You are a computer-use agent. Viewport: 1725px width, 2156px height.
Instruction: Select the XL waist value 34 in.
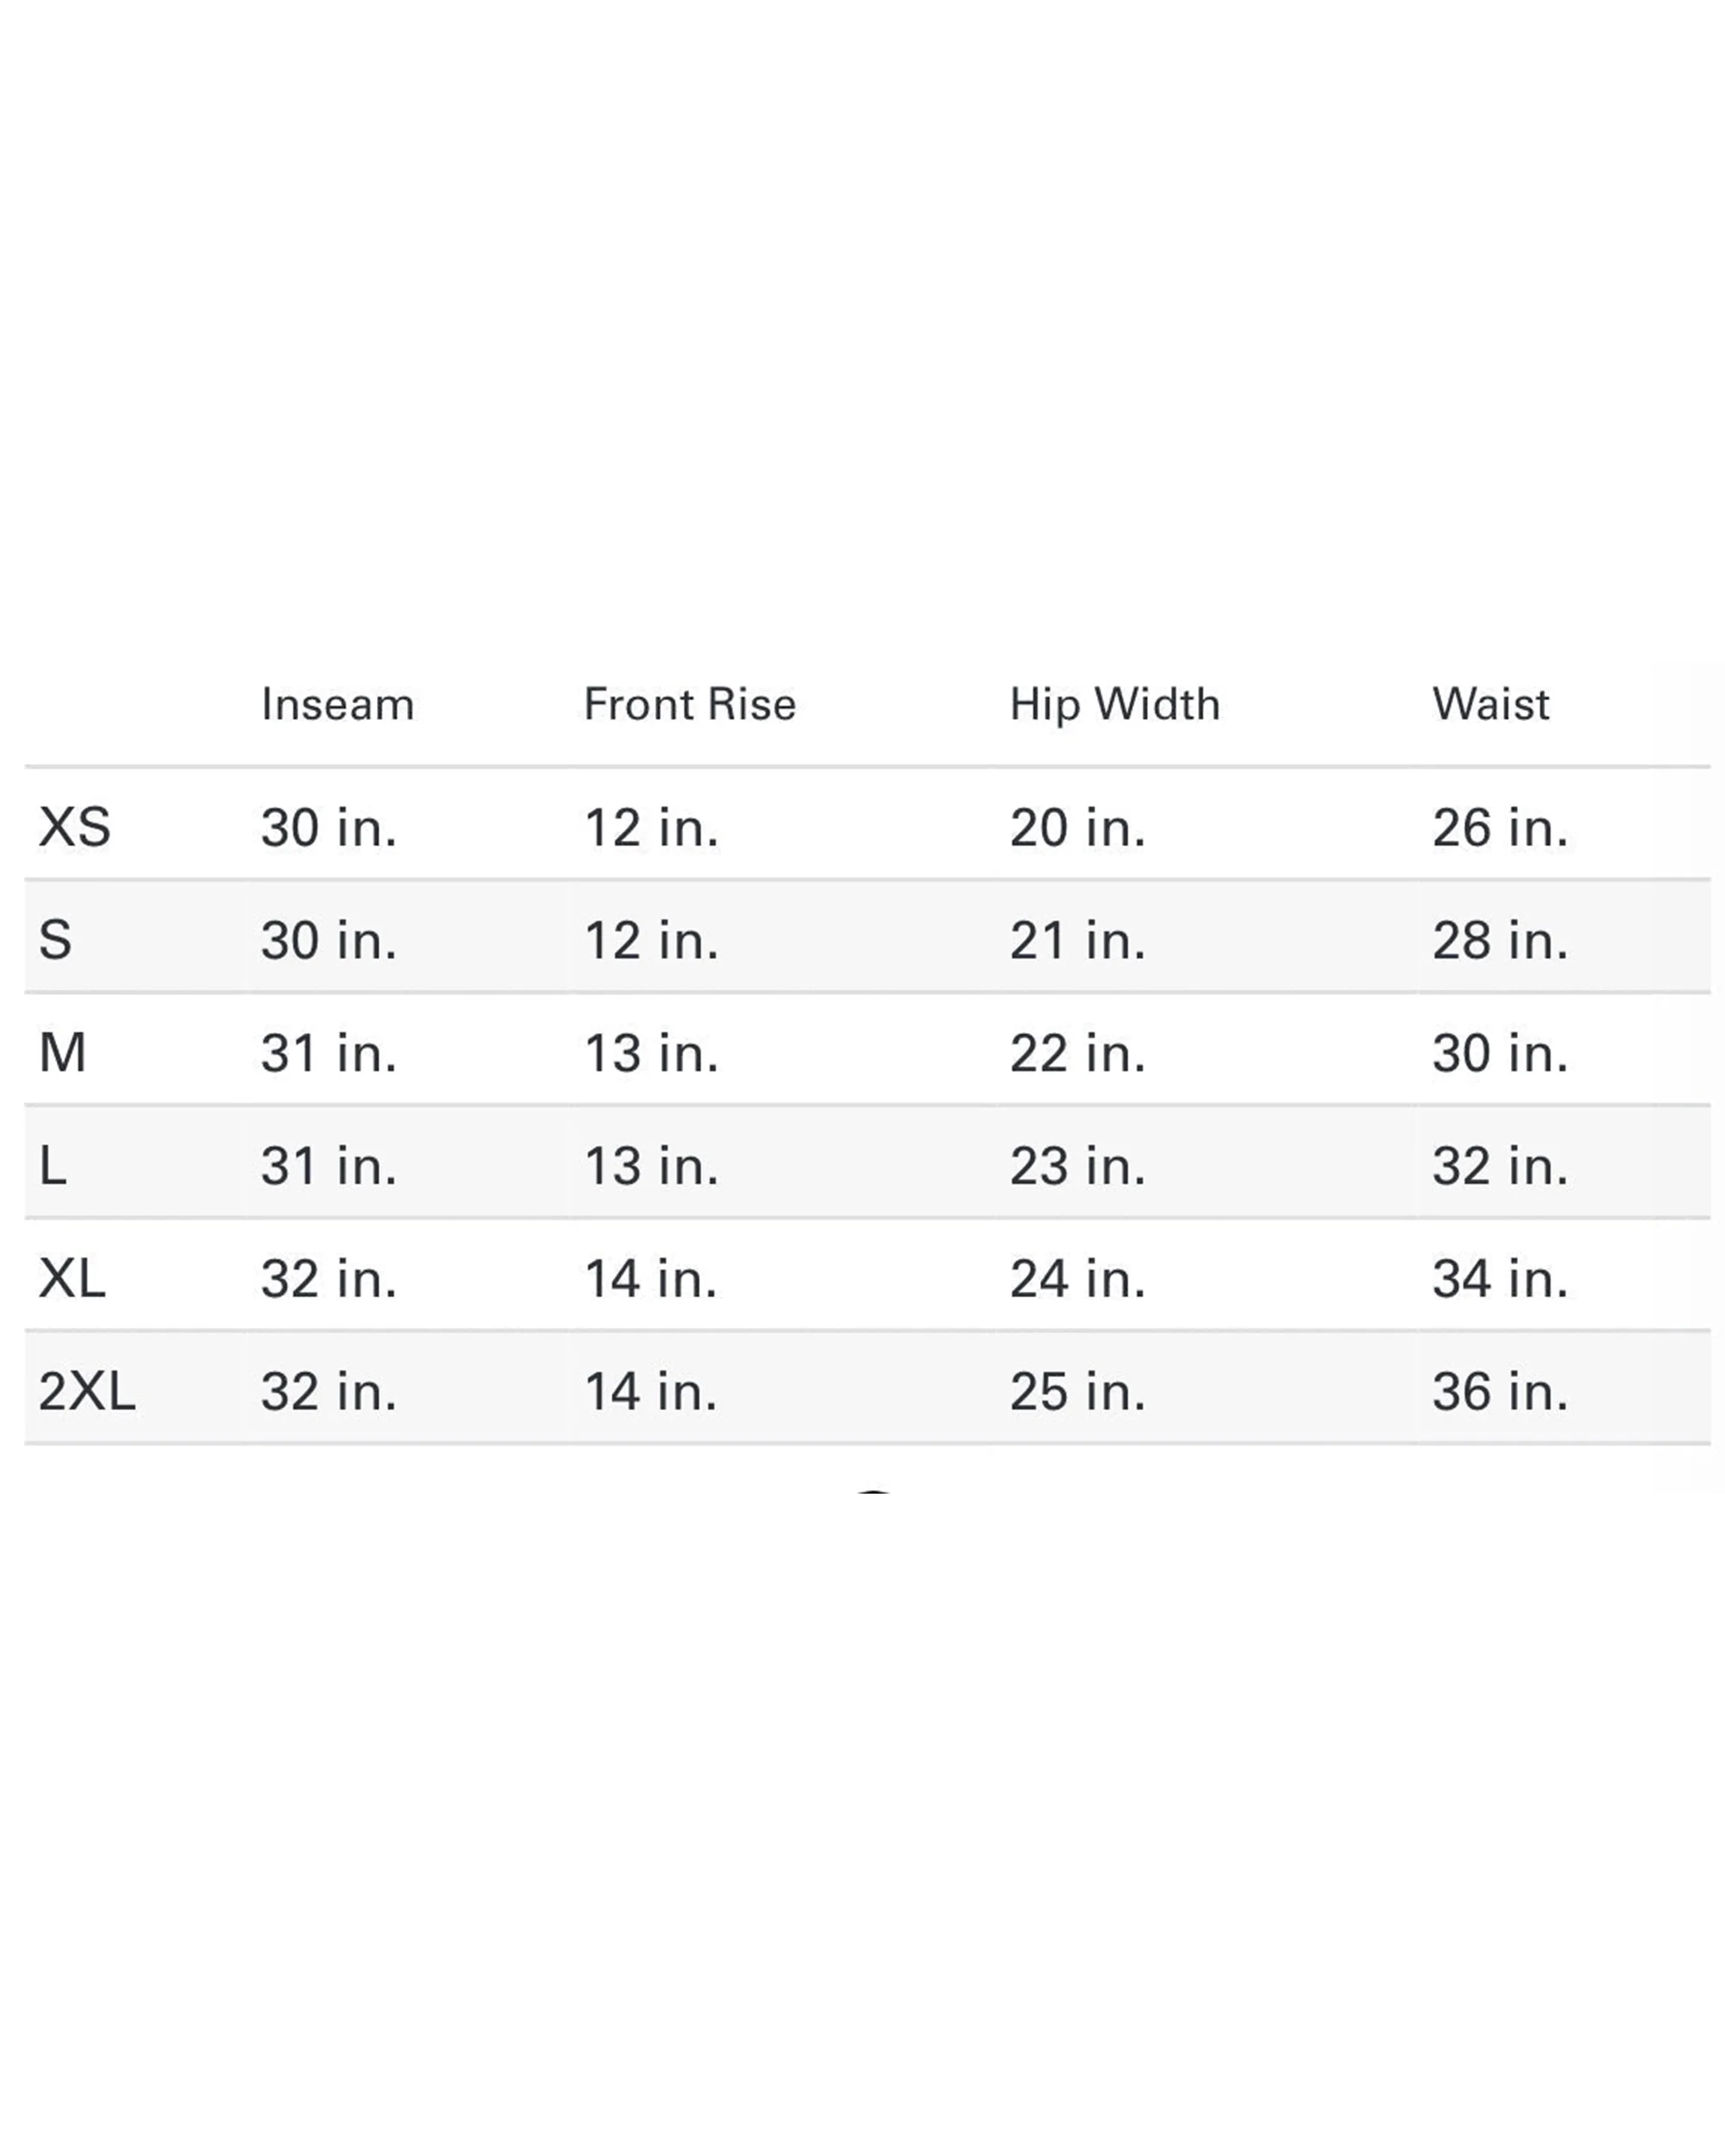[1499, 1280]
